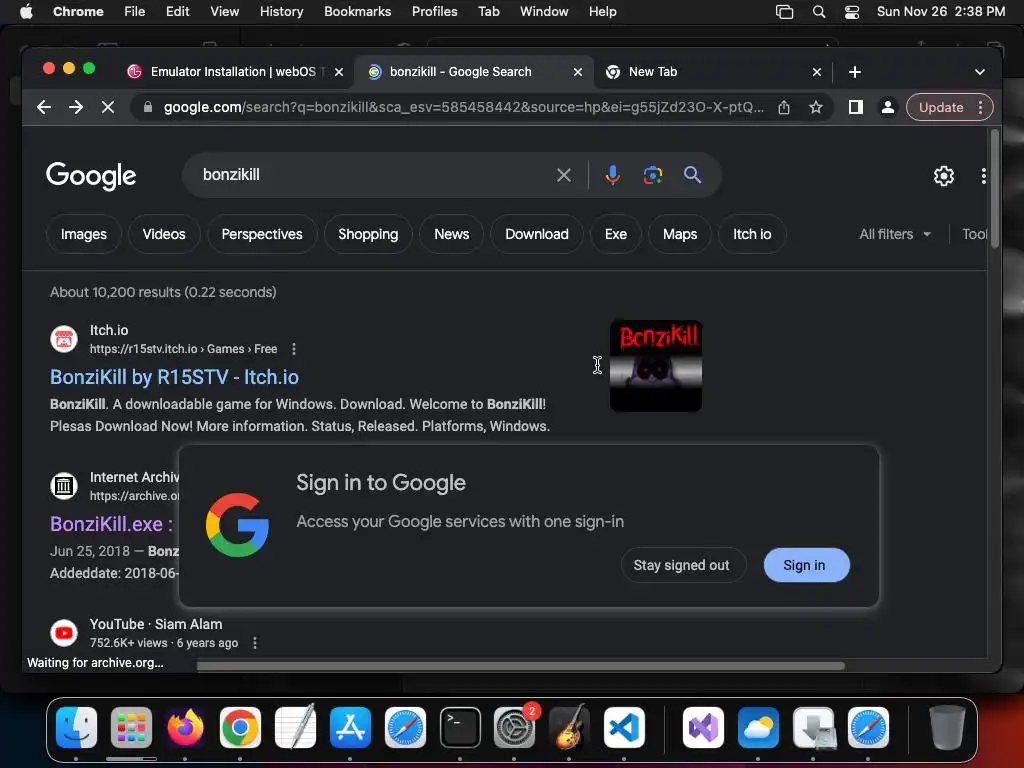This screenshot has width=1024, height=768.
Task: Bookmark this page with star icon
Action: point(816,107)
